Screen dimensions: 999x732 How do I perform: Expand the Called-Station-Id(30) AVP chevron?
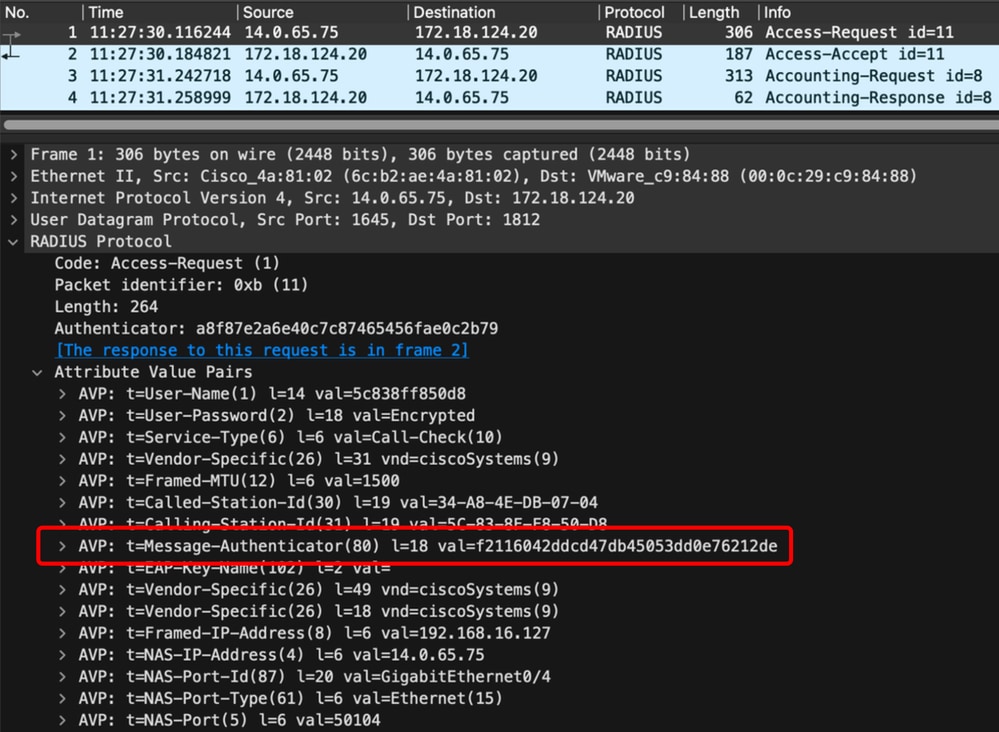click(62, 503)
